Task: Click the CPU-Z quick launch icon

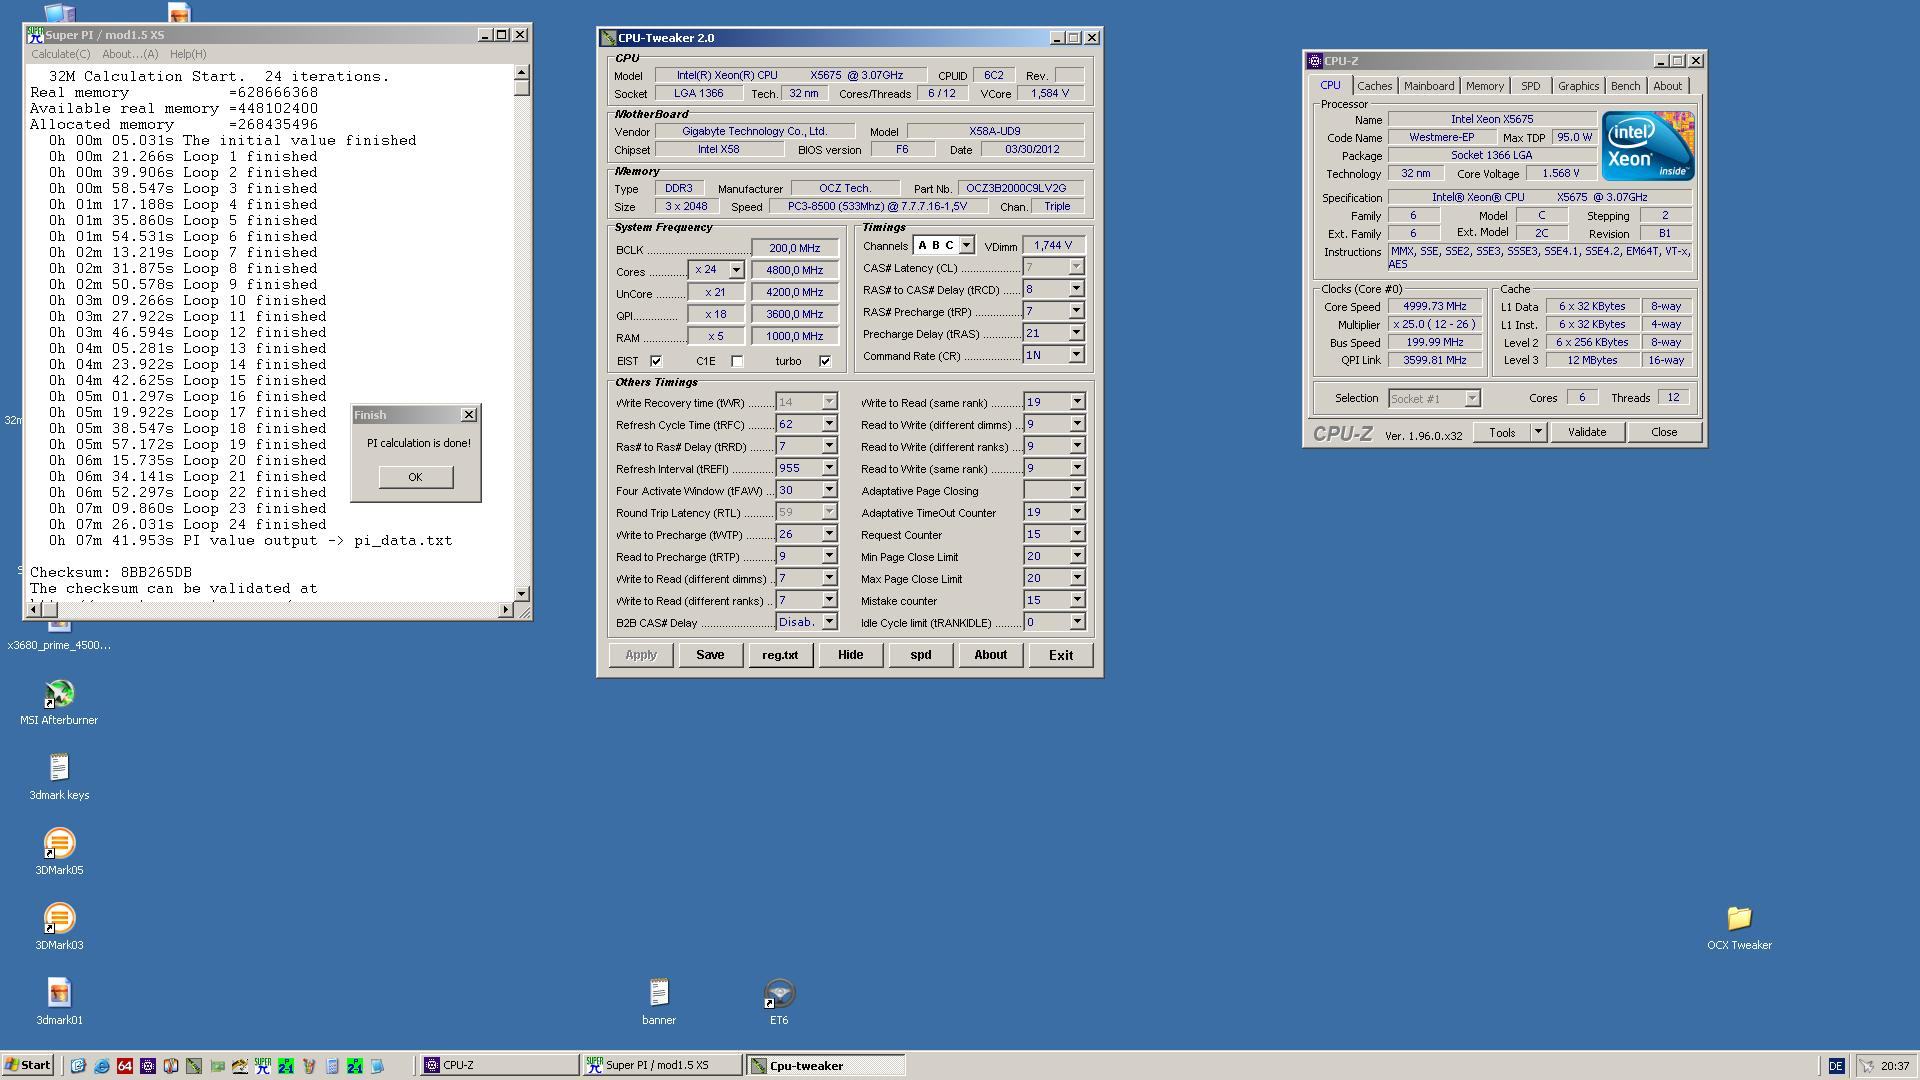Action: click(148, 1066)
